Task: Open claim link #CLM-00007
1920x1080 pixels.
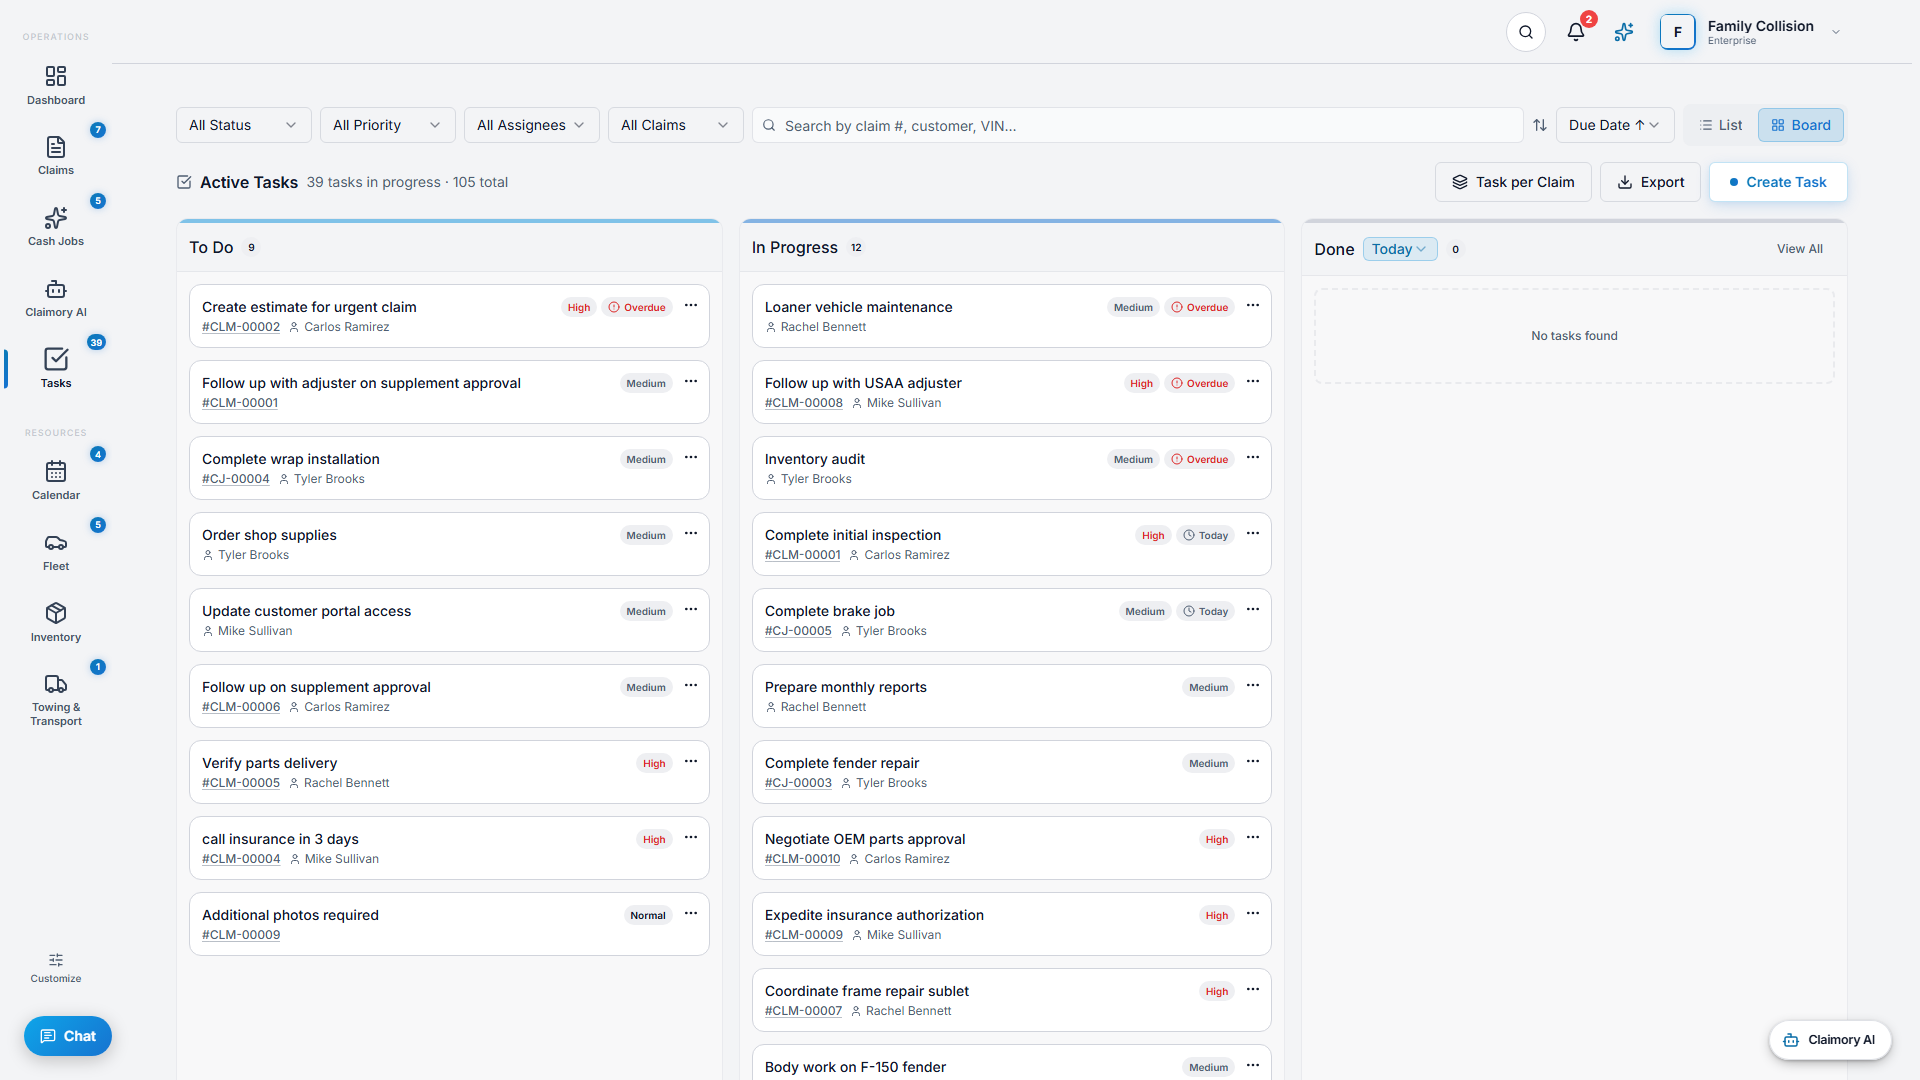Action: [804, 1011]
